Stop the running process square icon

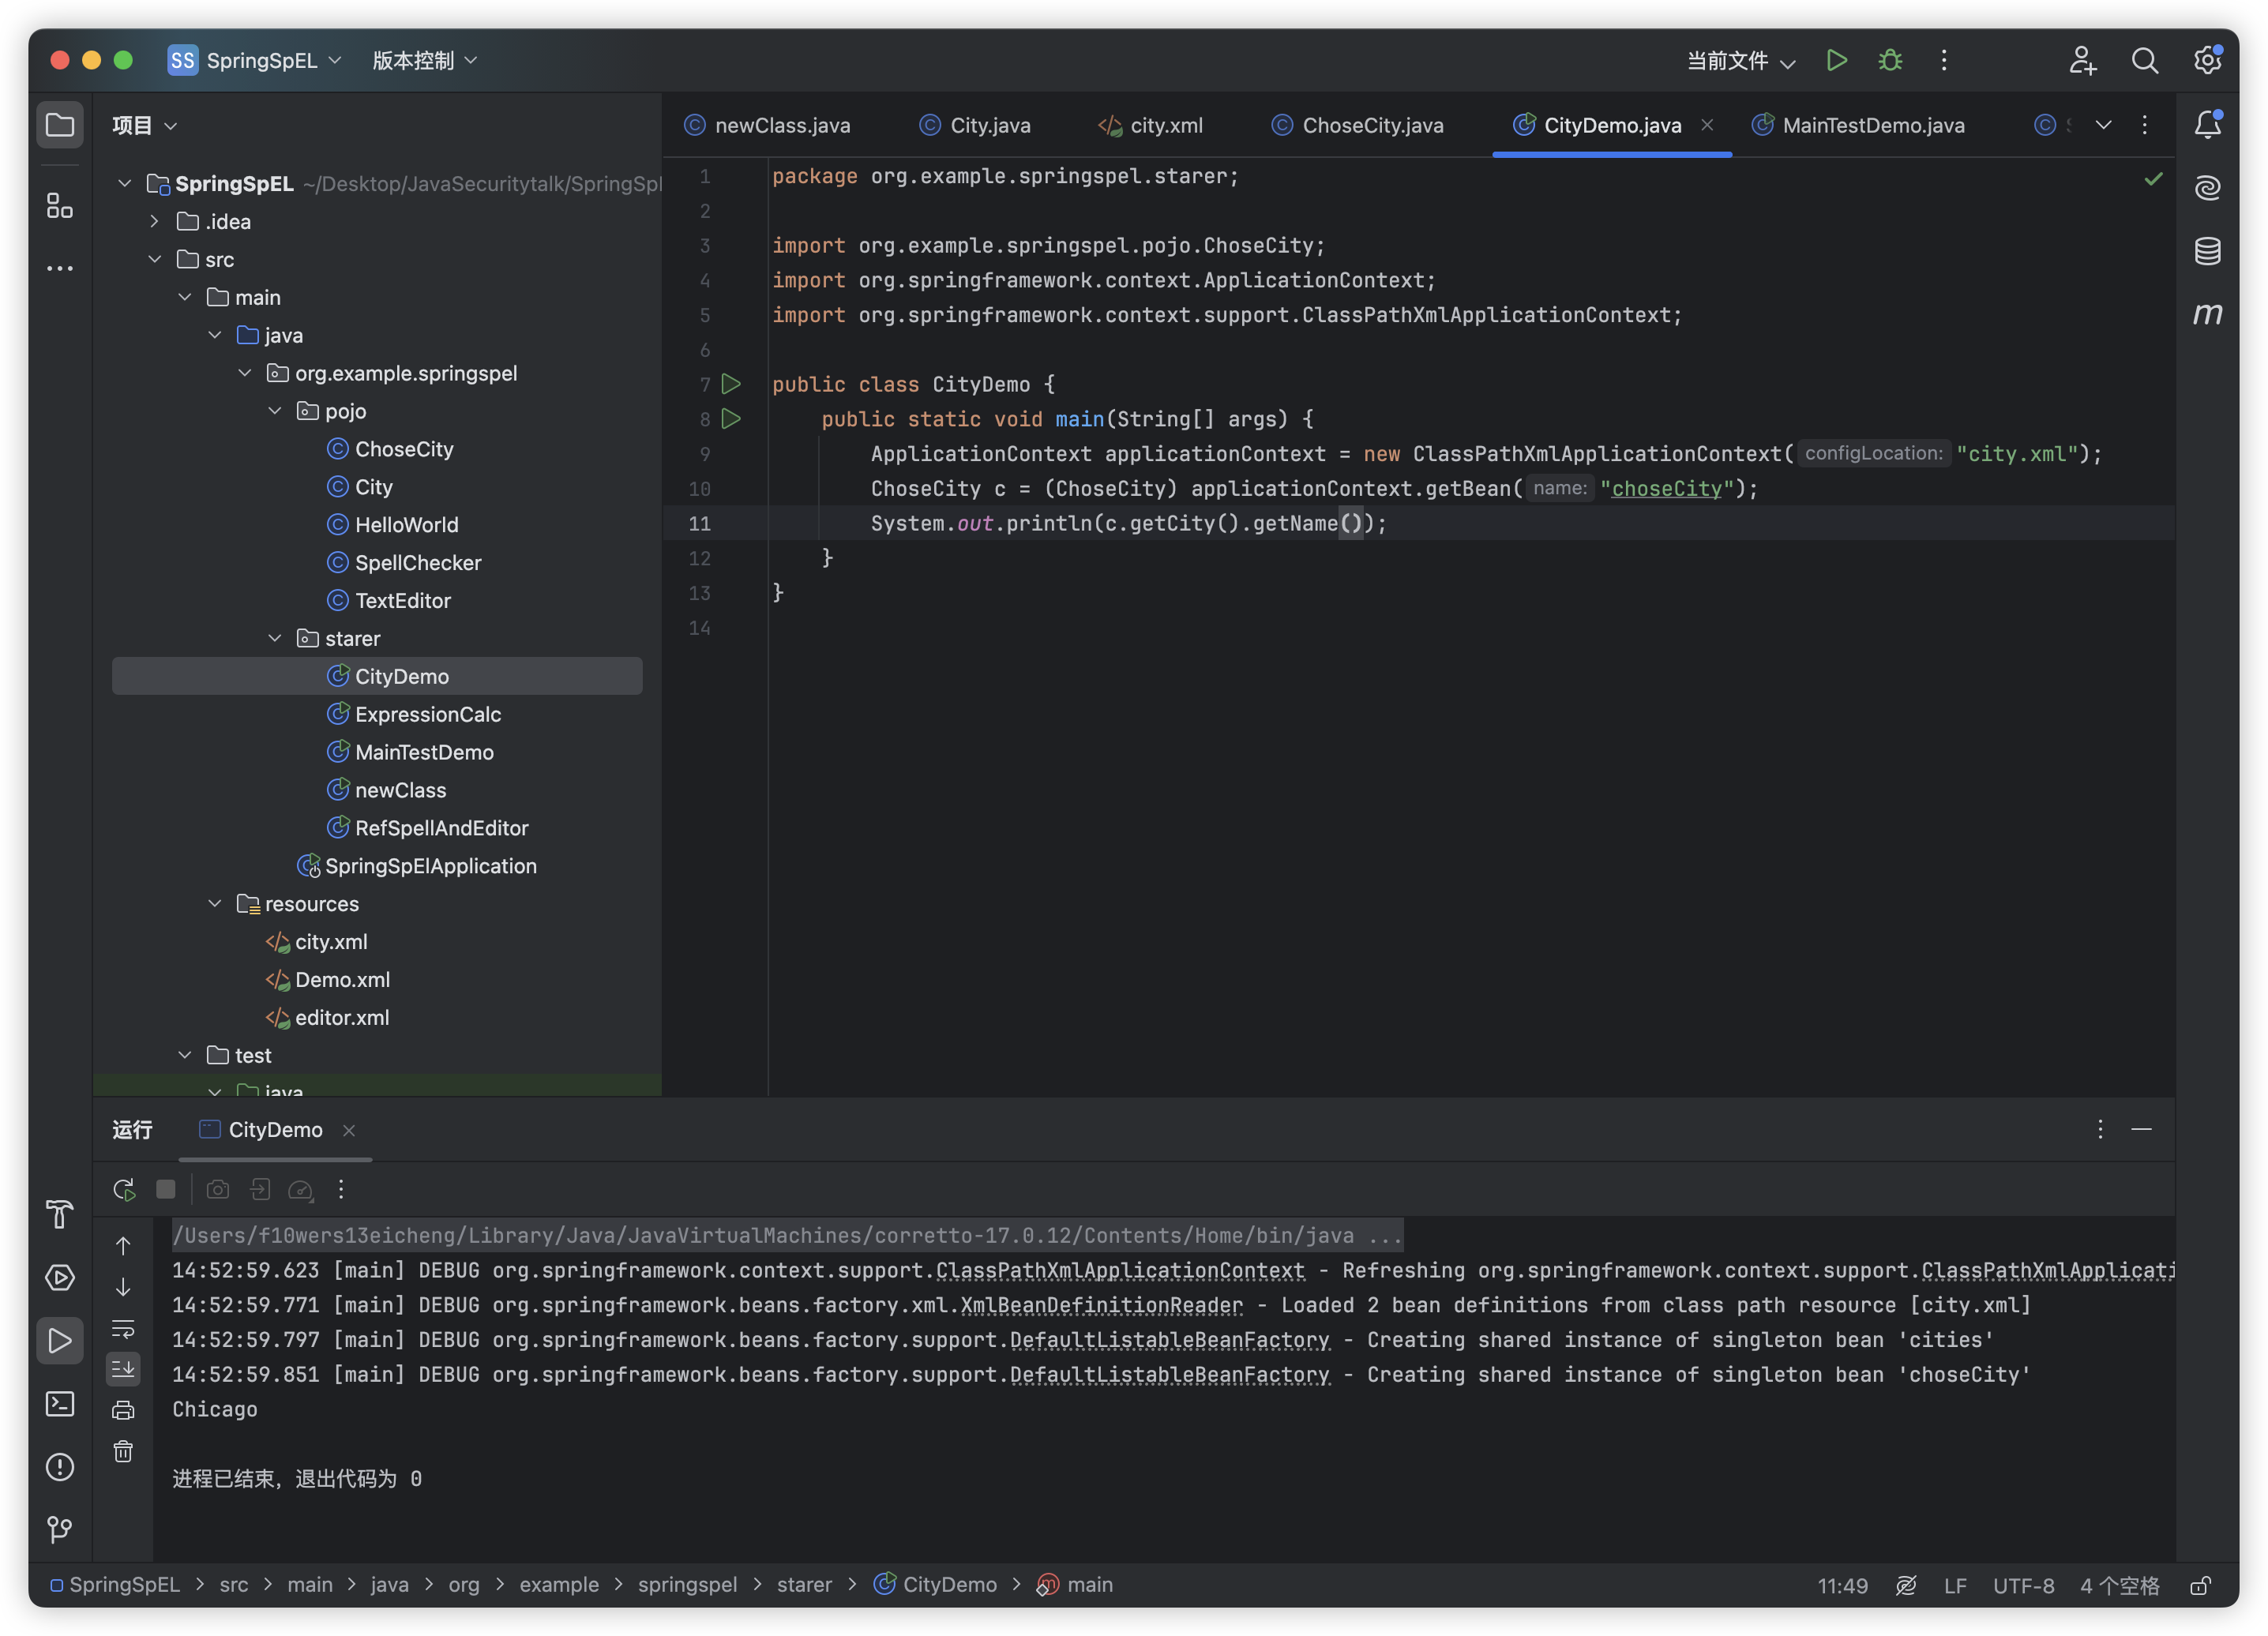166,1189
